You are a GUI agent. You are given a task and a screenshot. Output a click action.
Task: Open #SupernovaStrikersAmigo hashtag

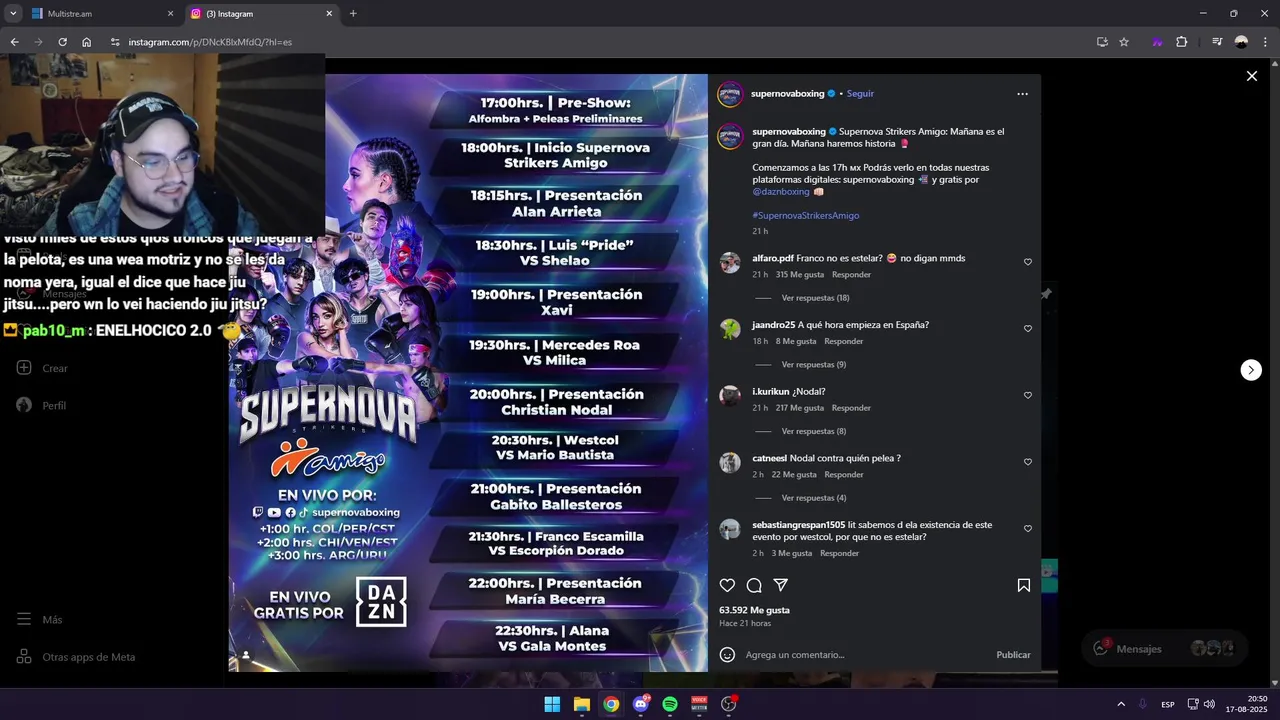point(805,215)
